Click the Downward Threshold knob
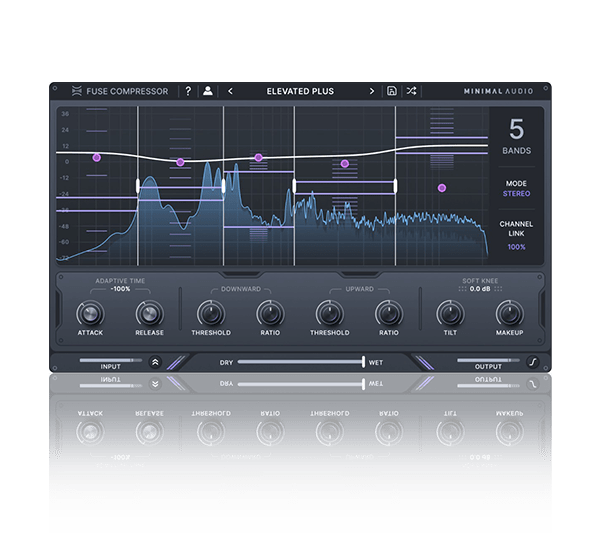The image size is (600, 543). tap(211, 313)
